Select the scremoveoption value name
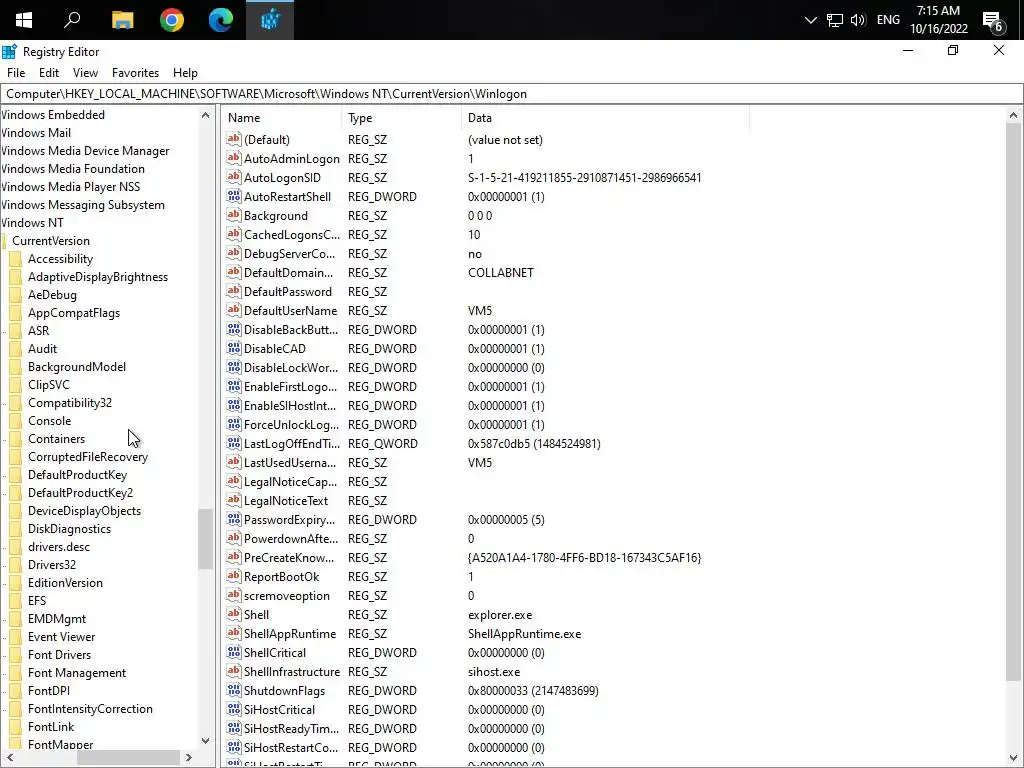Viewport: 1024px width, 768px height. (x=287, y=596)
